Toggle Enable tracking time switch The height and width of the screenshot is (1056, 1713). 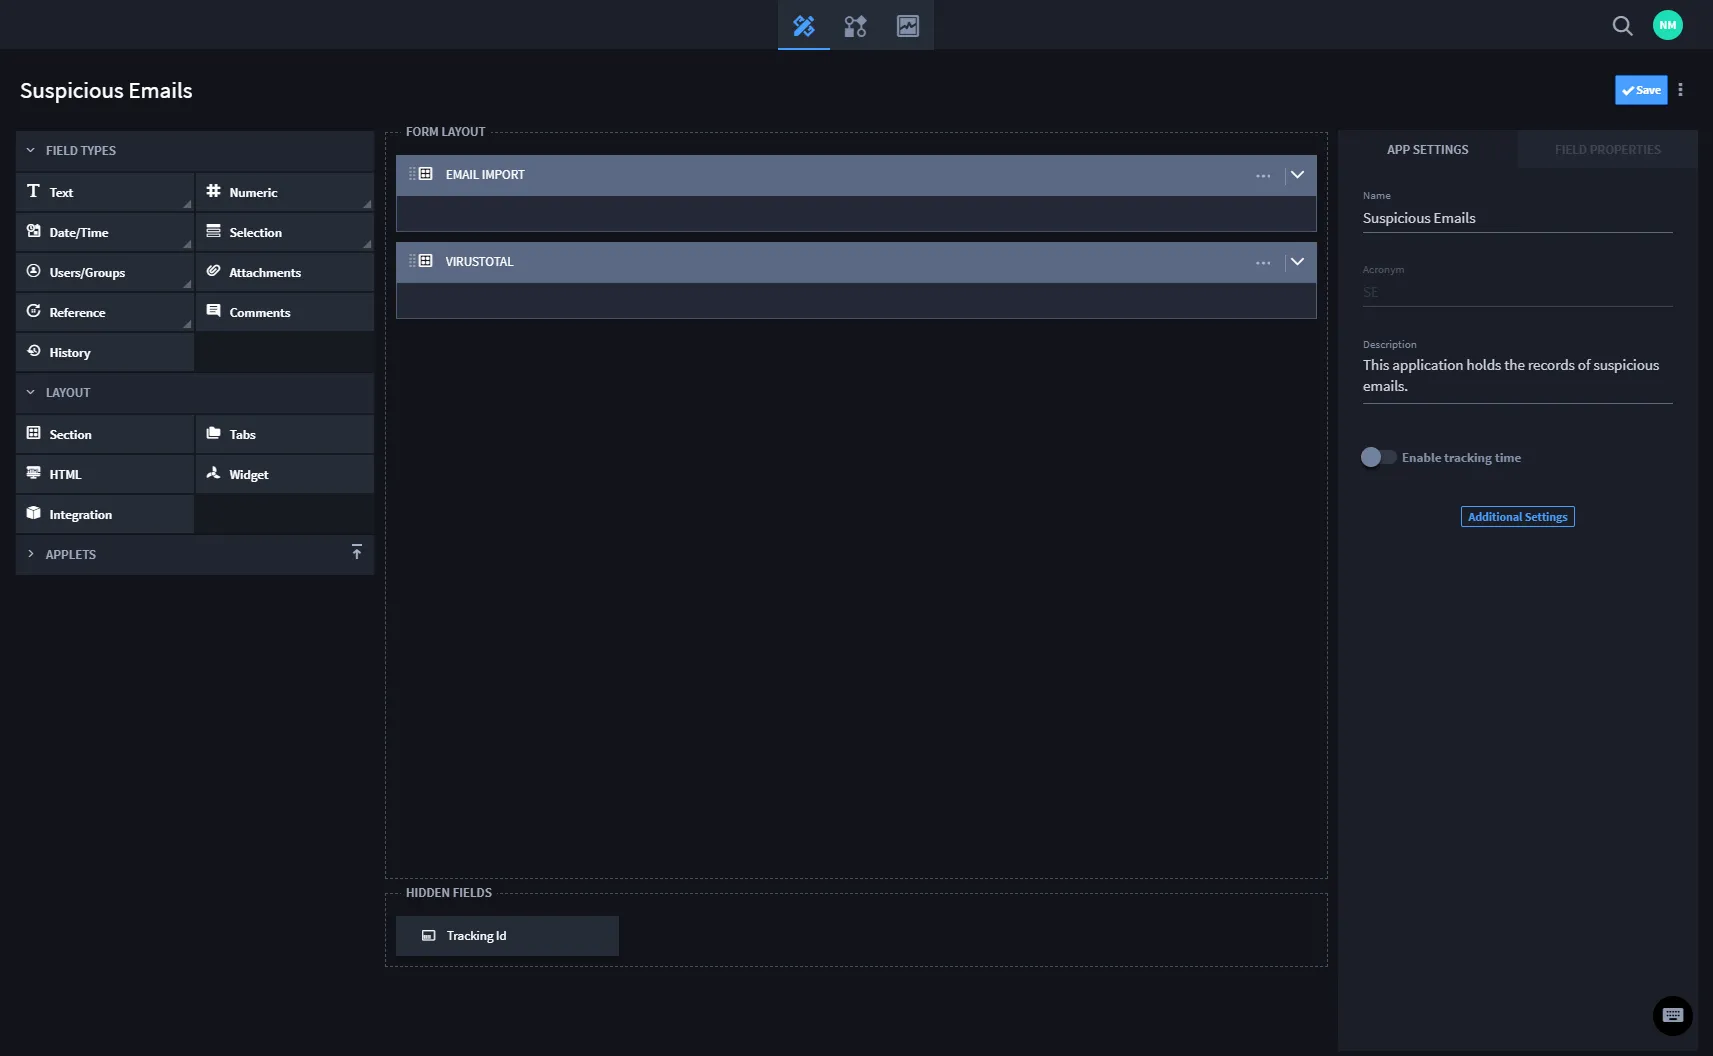[x=1378, y=457]
